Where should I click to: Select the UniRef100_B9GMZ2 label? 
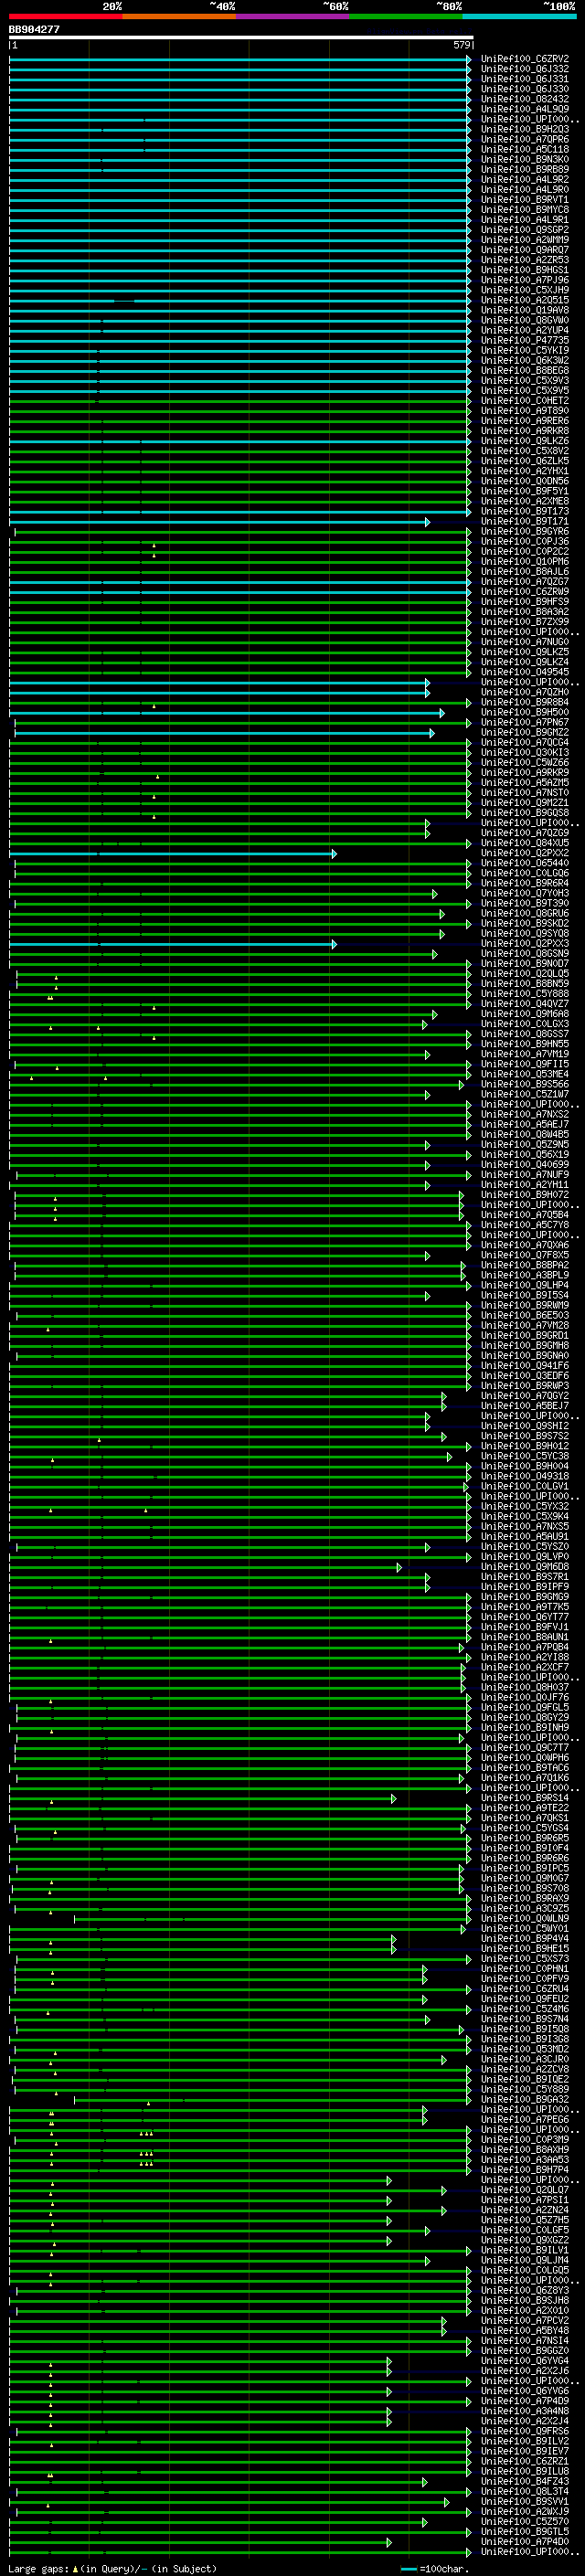525,733
